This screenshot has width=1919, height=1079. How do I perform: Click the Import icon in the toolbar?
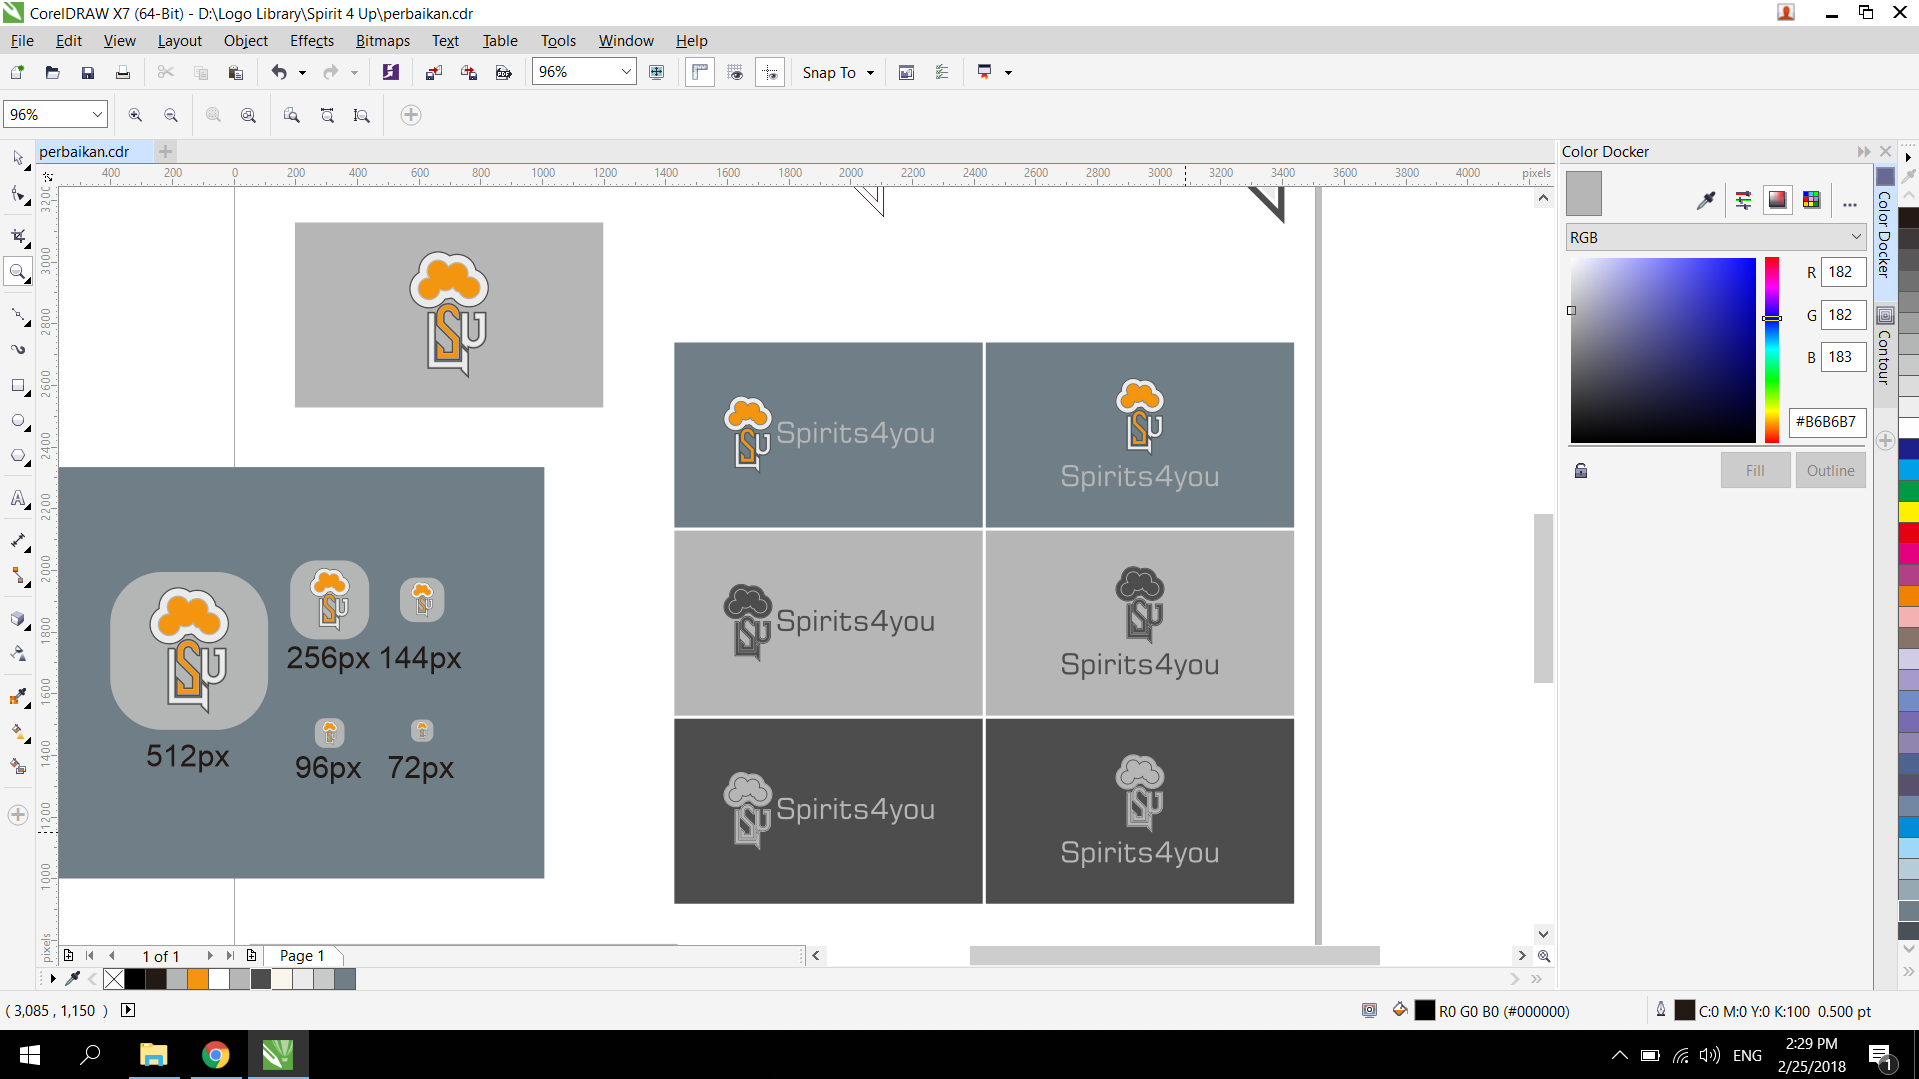pos(433,72)
